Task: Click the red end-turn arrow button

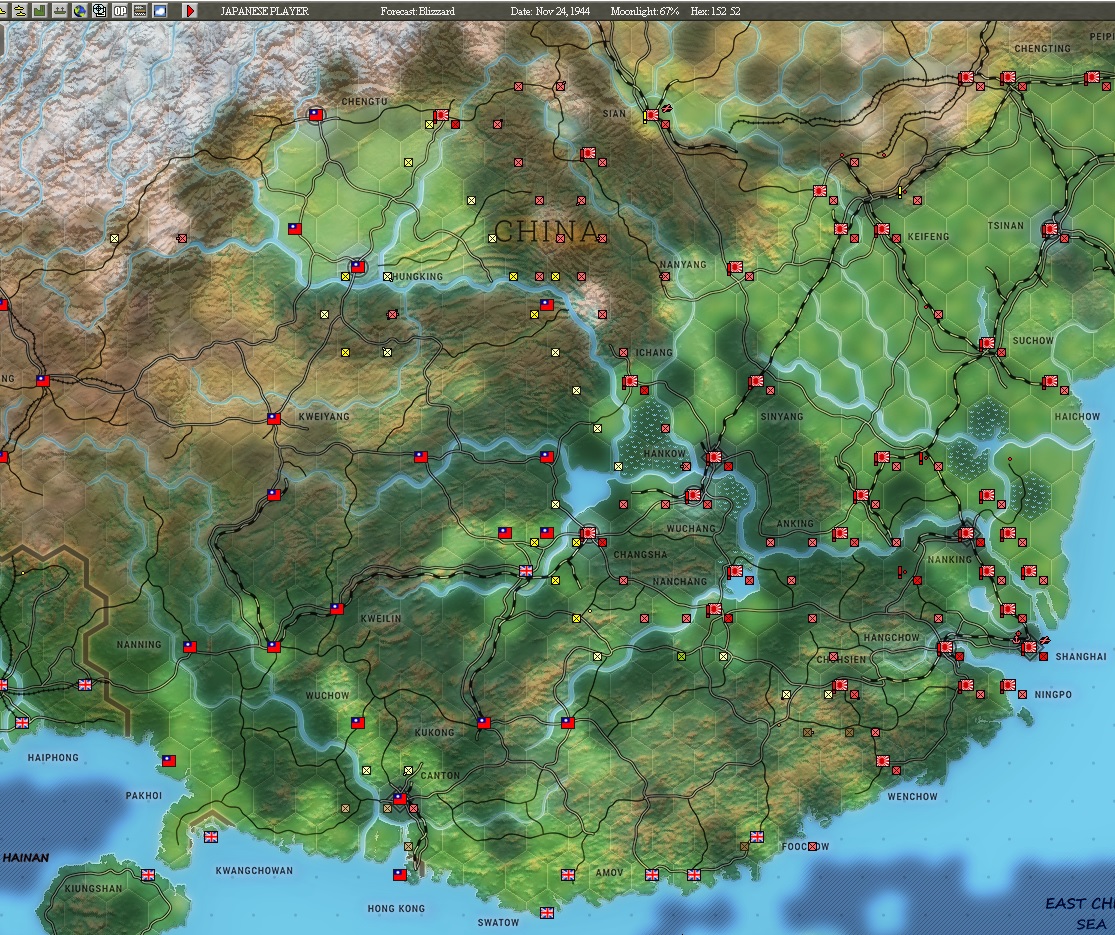Action: pos(190,11)
